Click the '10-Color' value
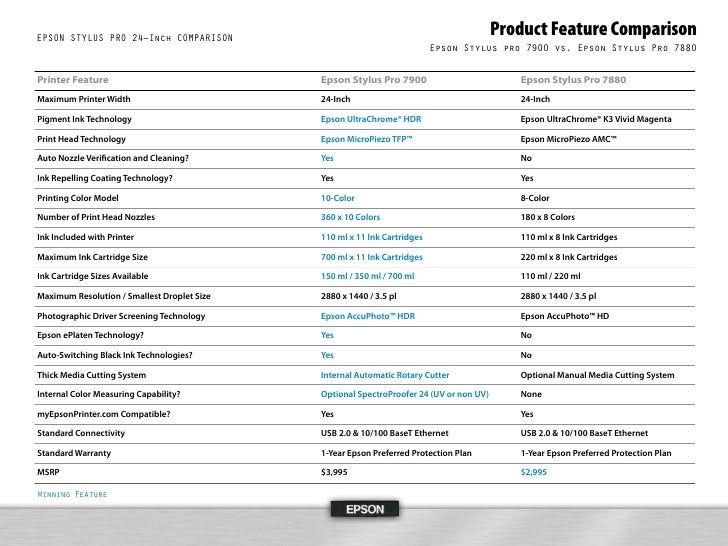 [338, 198]
